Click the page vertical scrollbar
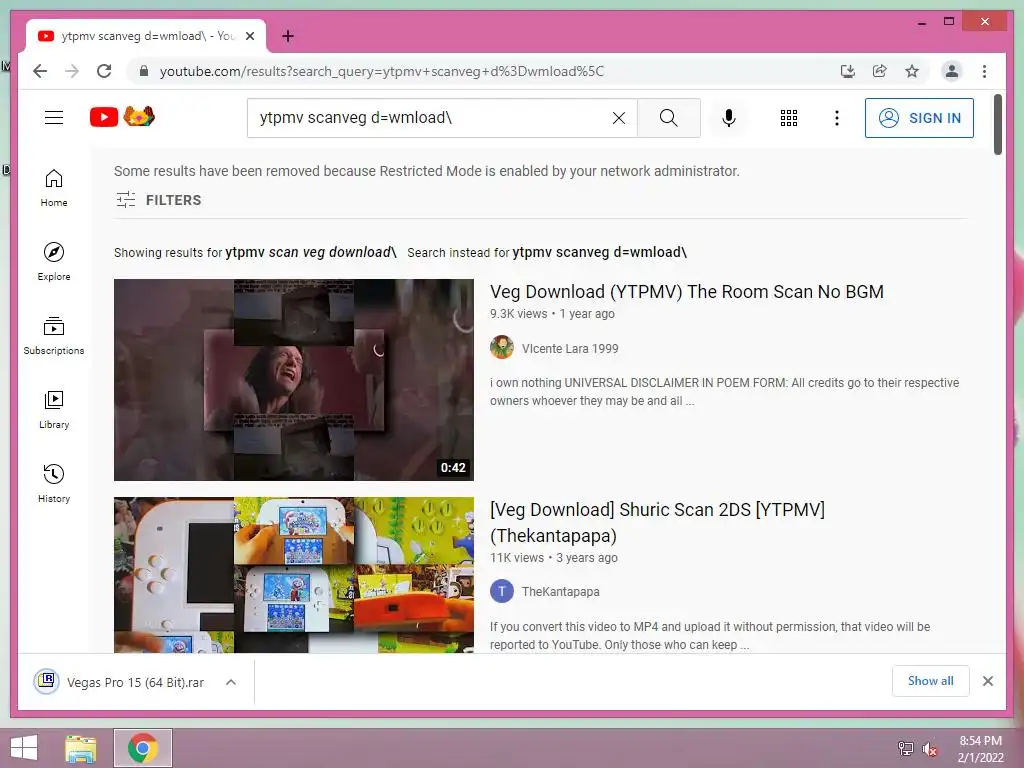Screen dimensions: 1024x768 coord(997,125)
